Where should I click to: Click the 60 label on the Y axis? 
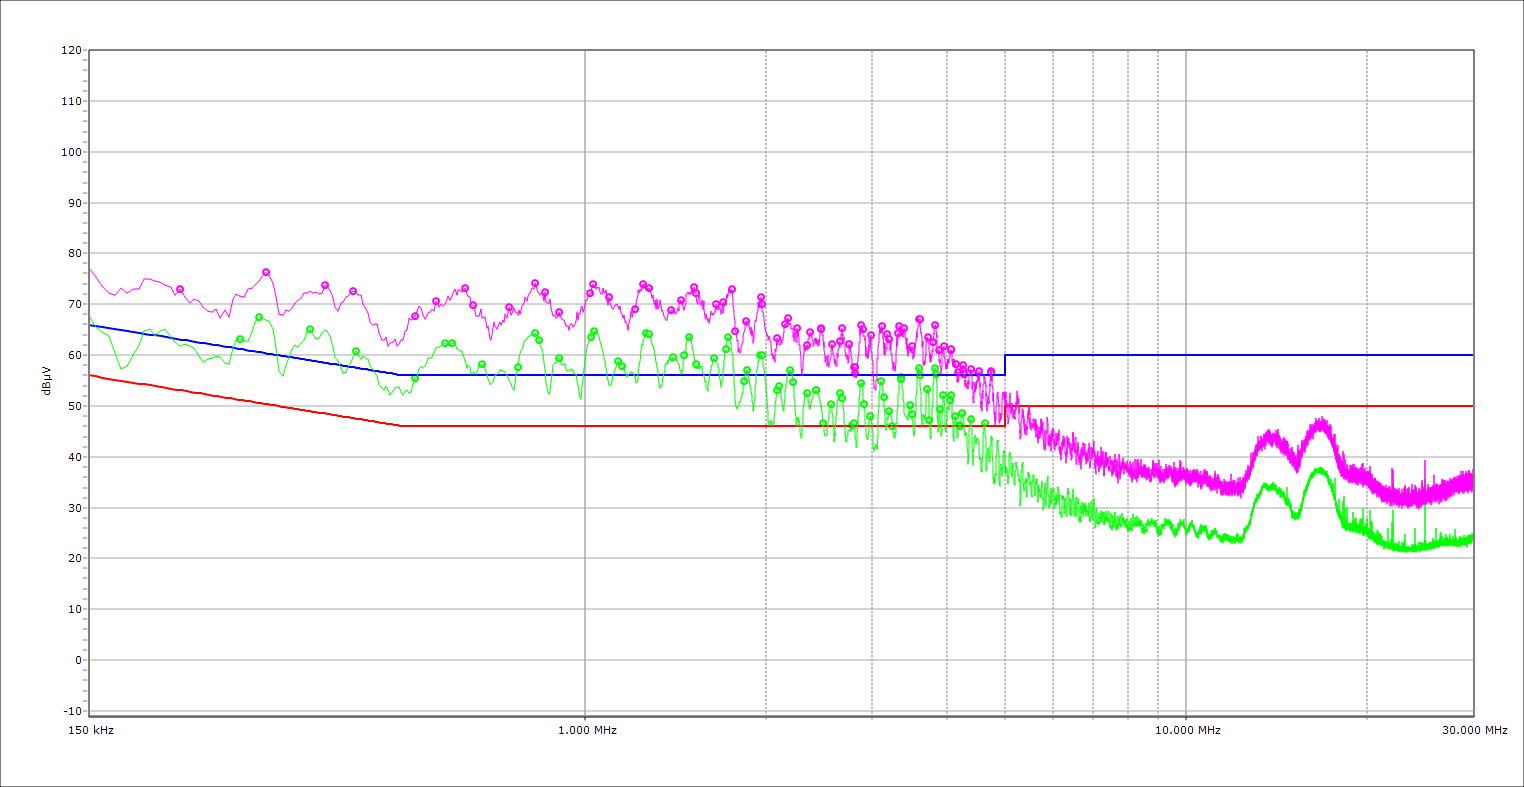pyautogui.click(x=74, y=355)
